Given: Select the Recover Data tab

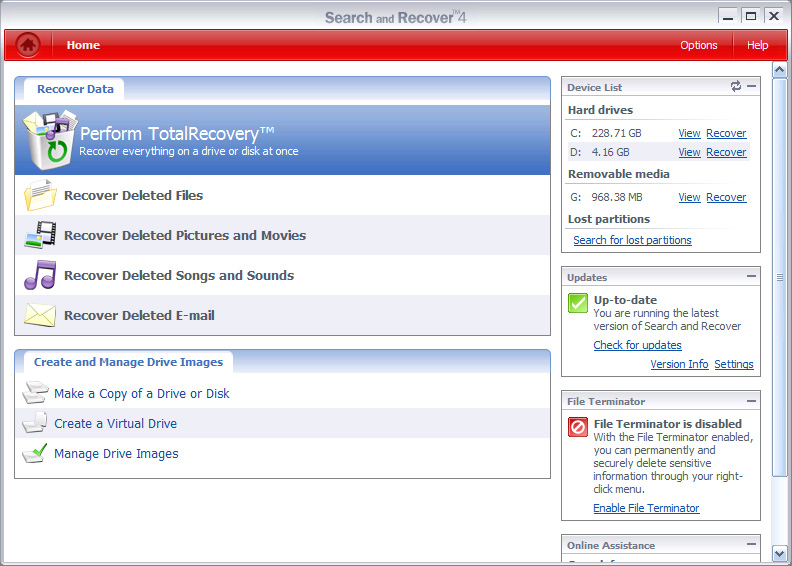Looking at the screenshot, I should point(75,89).
